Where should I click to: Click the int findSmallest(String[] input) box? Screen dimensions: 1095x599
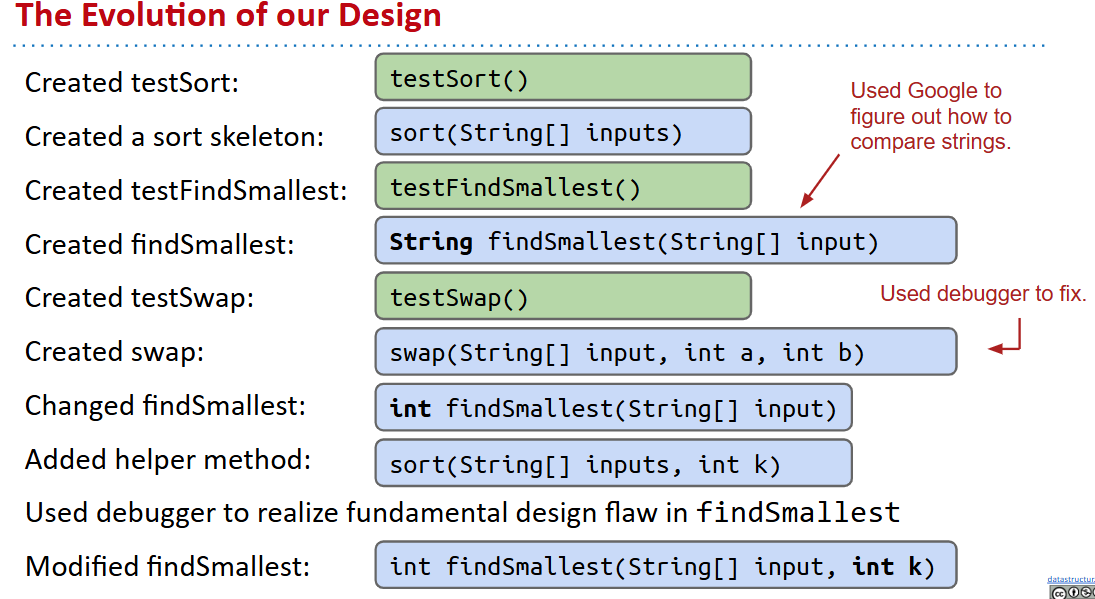coord(613,408)
